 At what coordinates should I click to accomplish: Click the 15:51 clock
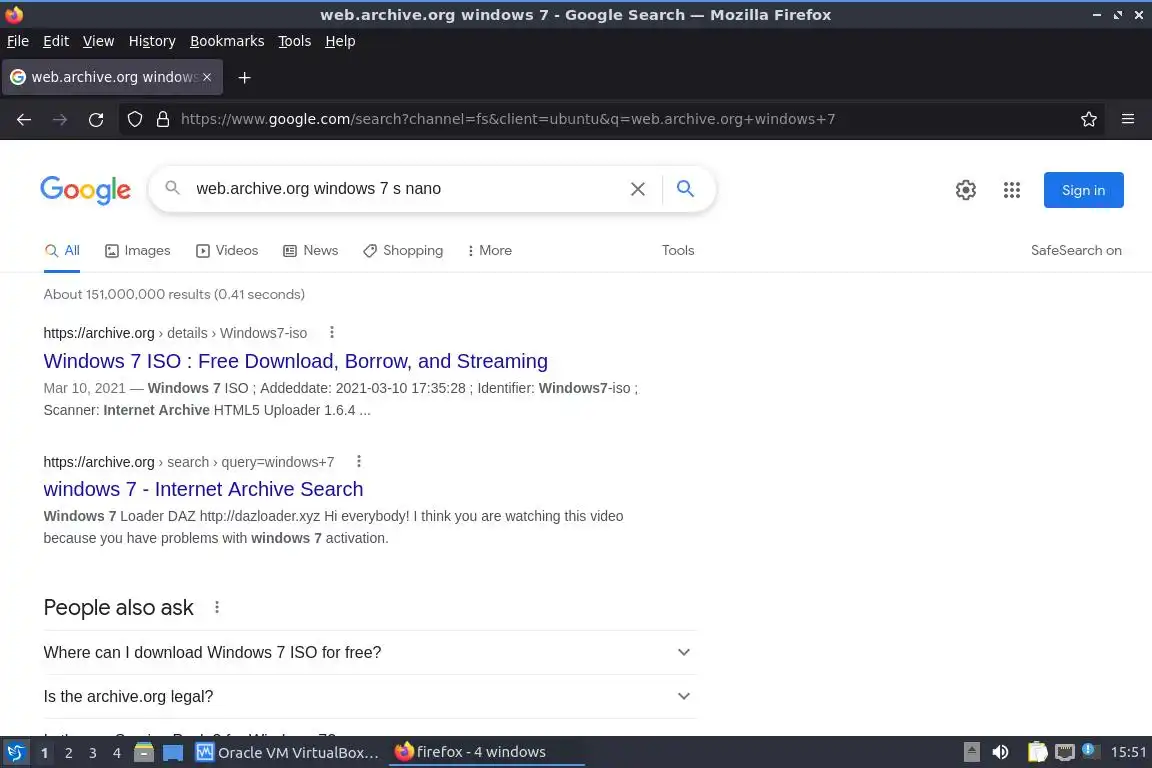point(1128,752)
